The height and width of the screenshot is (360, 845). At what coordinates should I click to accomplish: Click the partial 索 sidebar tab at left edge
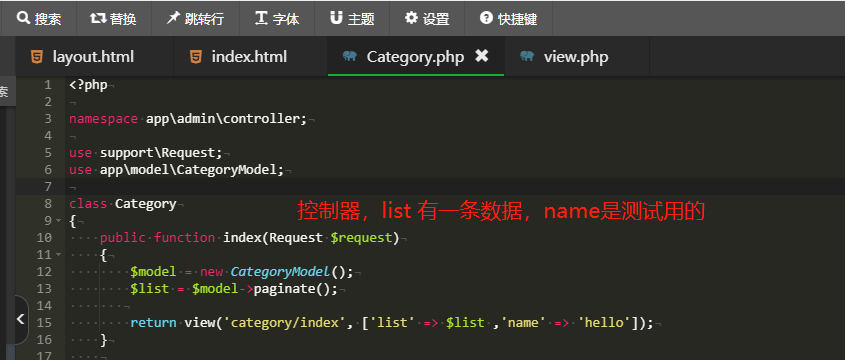coord(5,92)
